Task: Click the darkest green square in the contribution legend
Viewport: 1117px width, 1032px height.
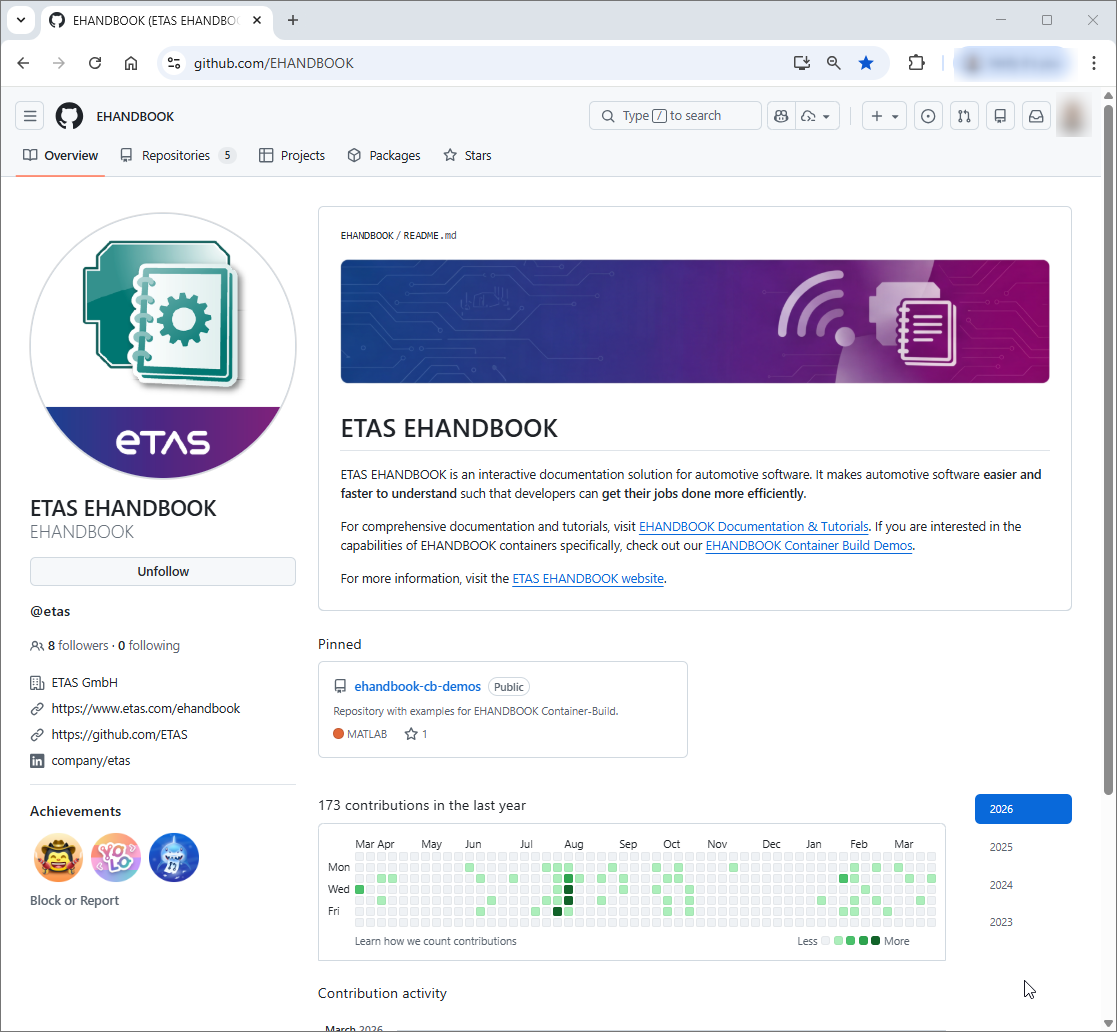Action: (x=875, y=940)
